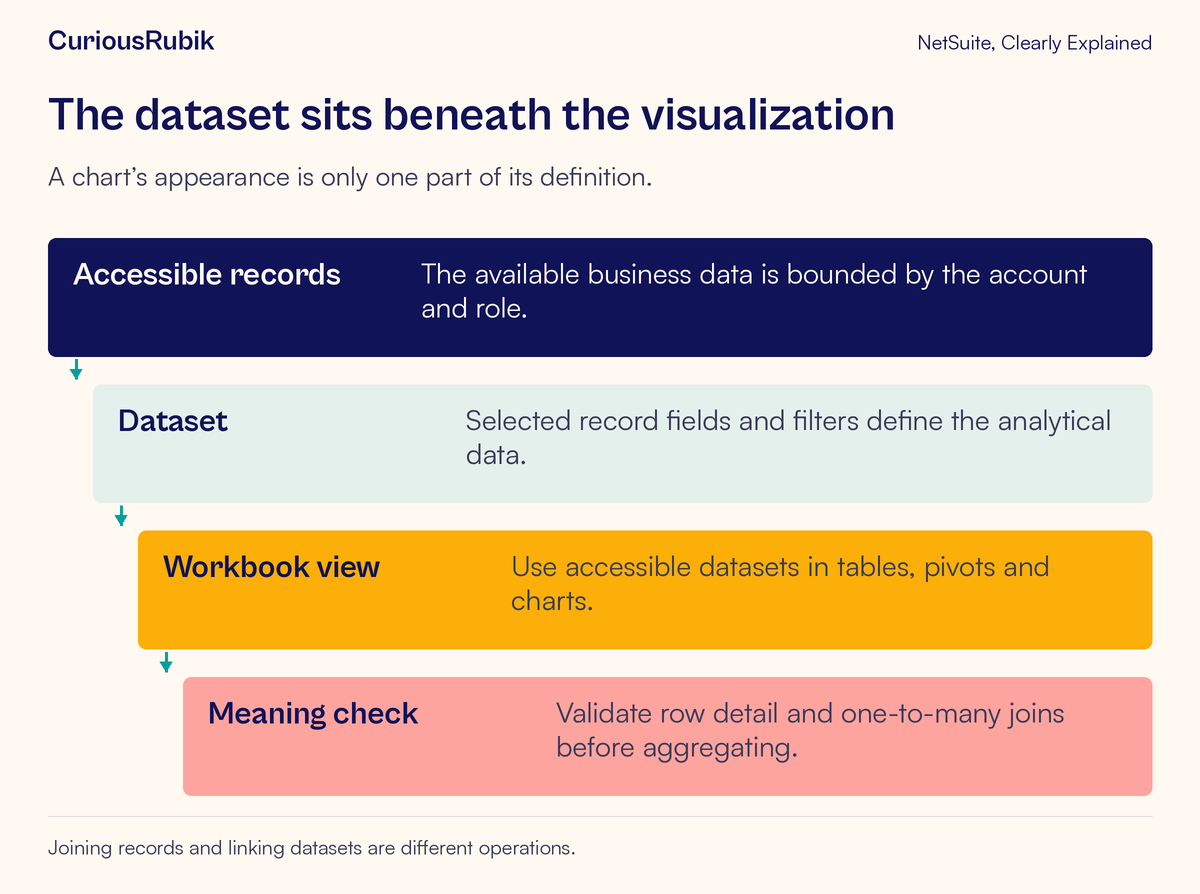Select the headline "The dataset sits beneath the visualization"
Image resolution: width=1200 pixels, height=894 pixels.
click(471, 114)
